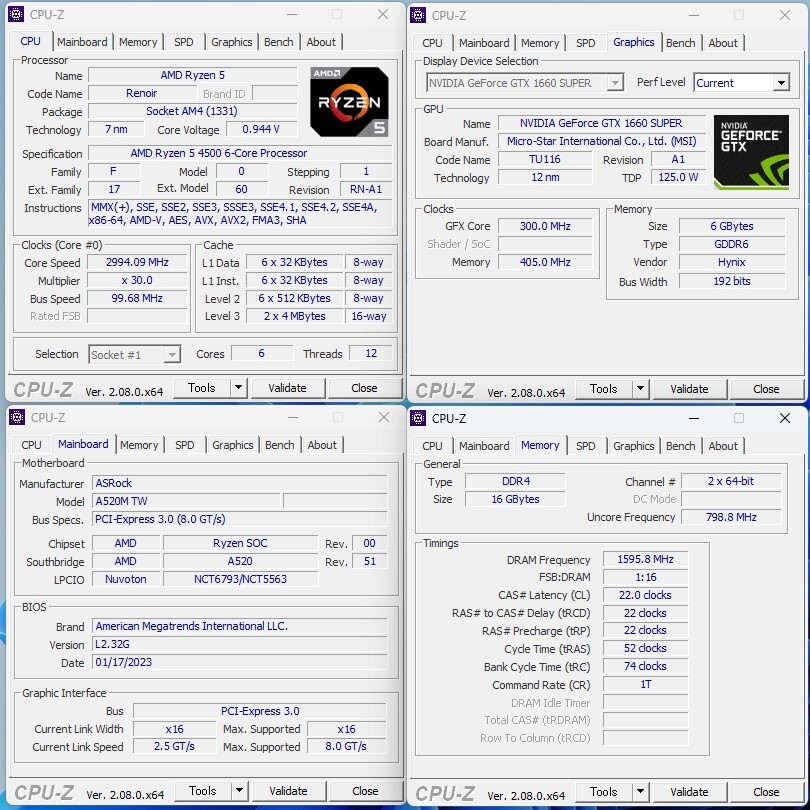Click the Close button in the CPU-tab window
The image size is (810, 810).
pyautogui.click(x=364, y=387)
